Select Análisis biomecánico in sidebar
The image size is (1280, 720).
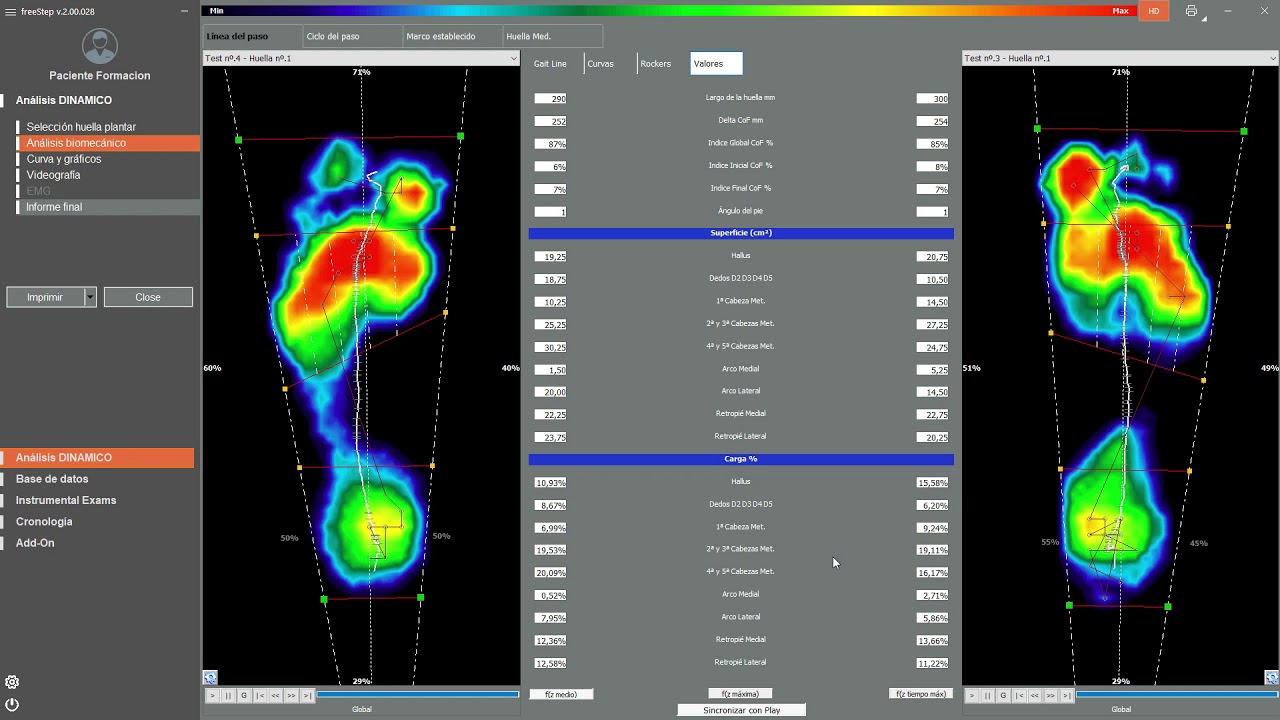[x=107, y=143]
